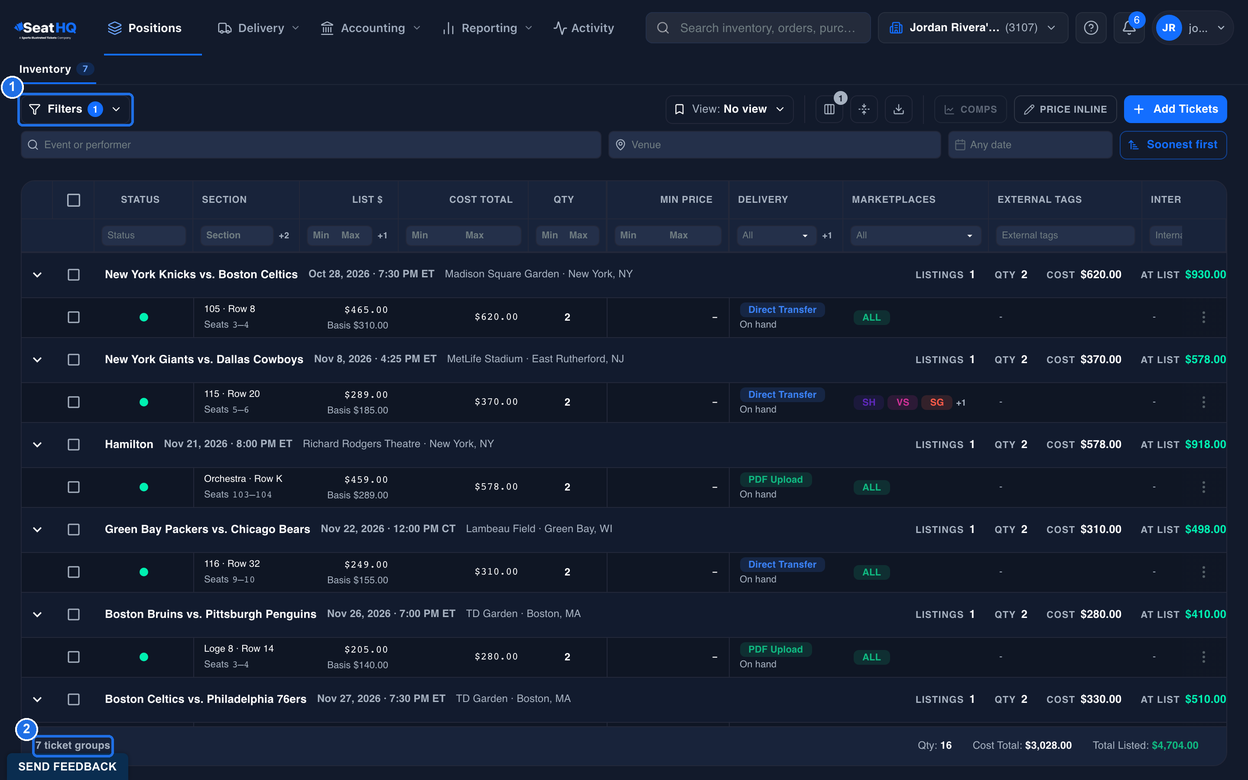Open row menu for Orchestra Row K listing
This screenshot has width=1248, height=780.
[1203, 487]
